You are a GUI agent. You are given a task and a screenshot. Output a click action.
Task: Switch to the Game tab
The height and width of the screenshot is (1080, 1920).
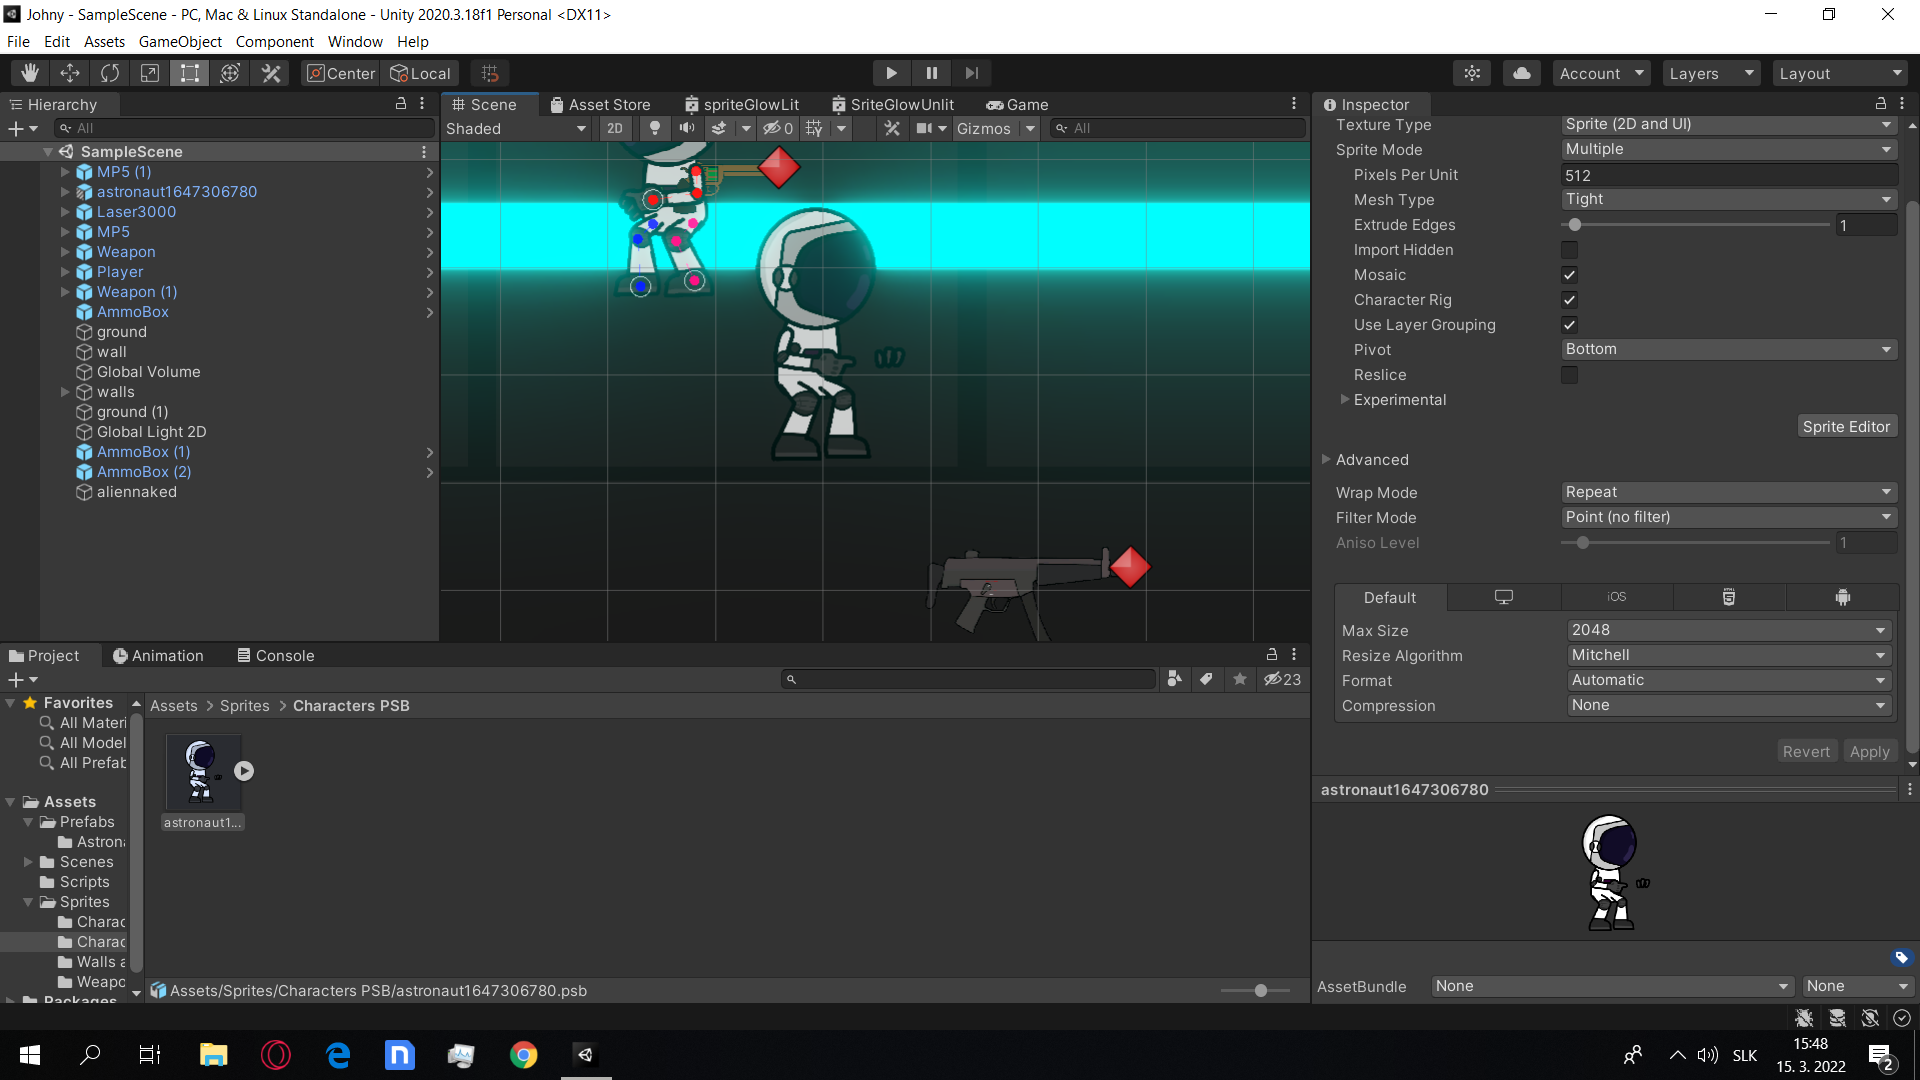coord(1017,104)
